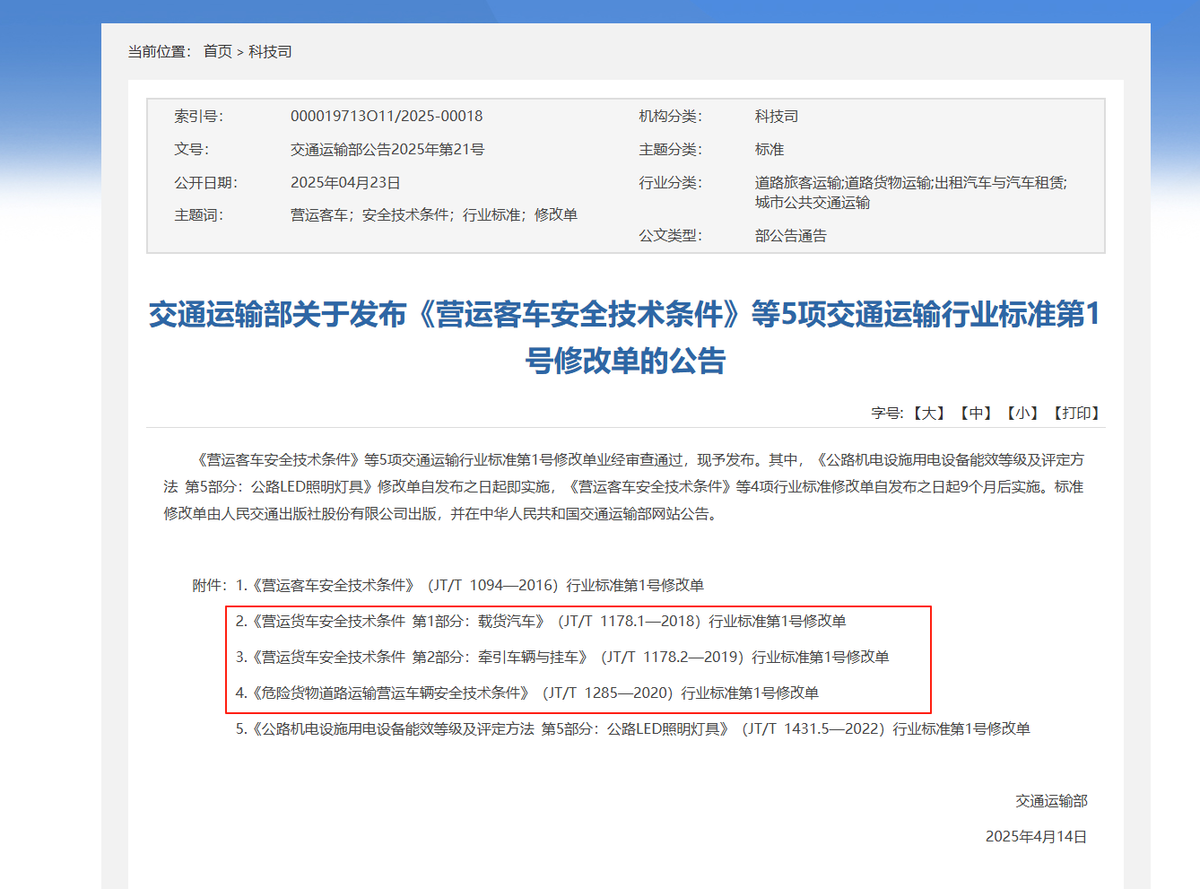Open attachment 5 公路LED照明灯具 JT/T 1431.5—2022
Viewport: 1200px width, 889px height.
[x=633, y=729]
